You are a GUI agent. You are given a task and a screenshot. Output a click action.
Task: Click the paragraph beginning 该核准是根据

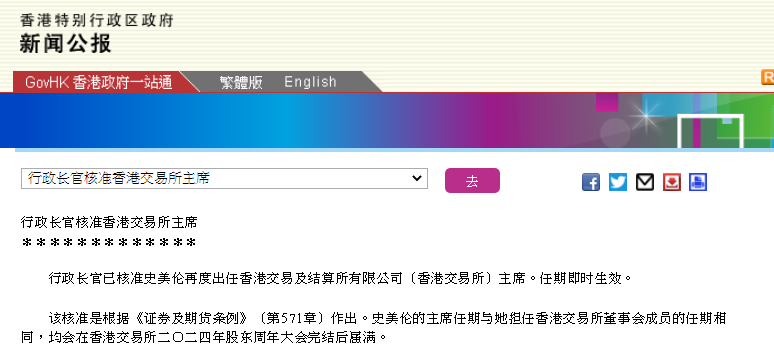374,327
